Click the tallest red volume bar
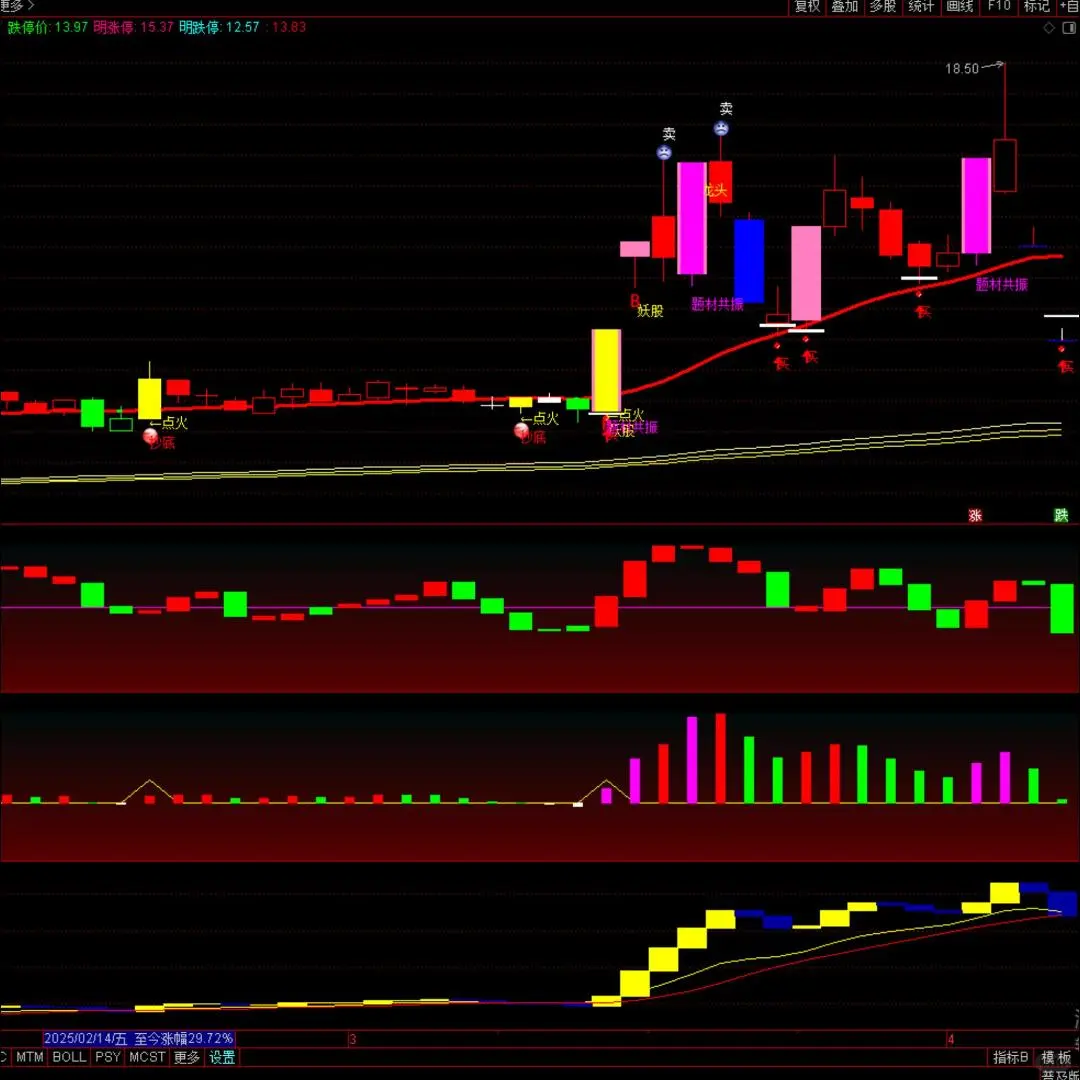1080x1080 pixels. 720,758
